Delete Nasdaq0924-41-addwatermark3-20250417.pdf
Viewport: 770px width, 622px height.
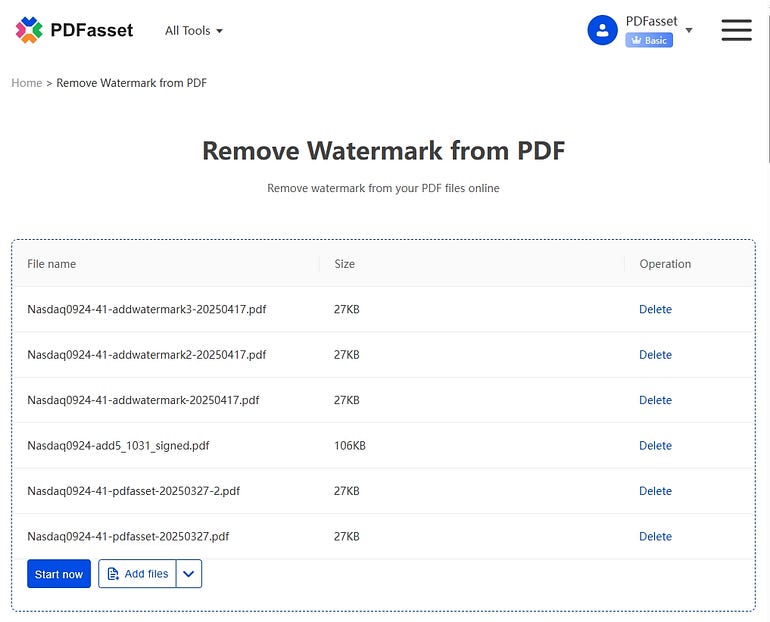click(x=655, y=309)
